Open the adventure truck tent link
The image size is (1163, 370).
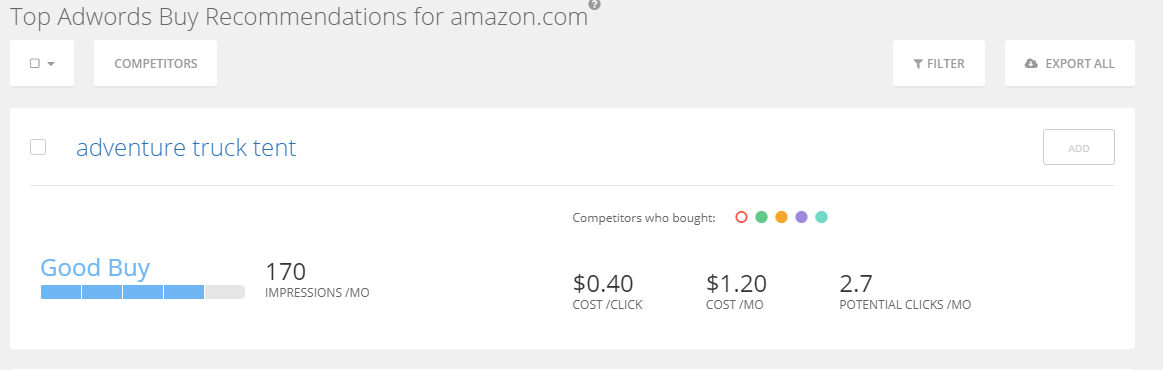(186, 148)
